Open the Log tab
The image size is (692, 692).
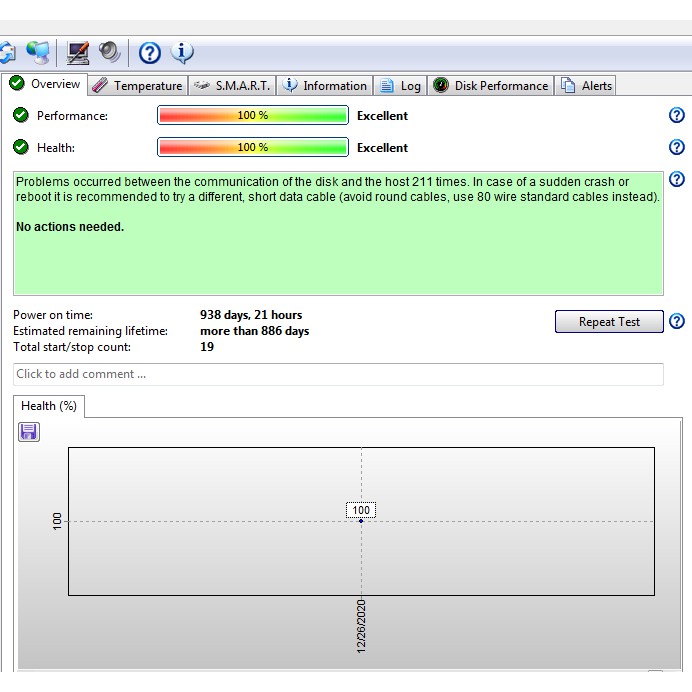click(x=401, y=86)
